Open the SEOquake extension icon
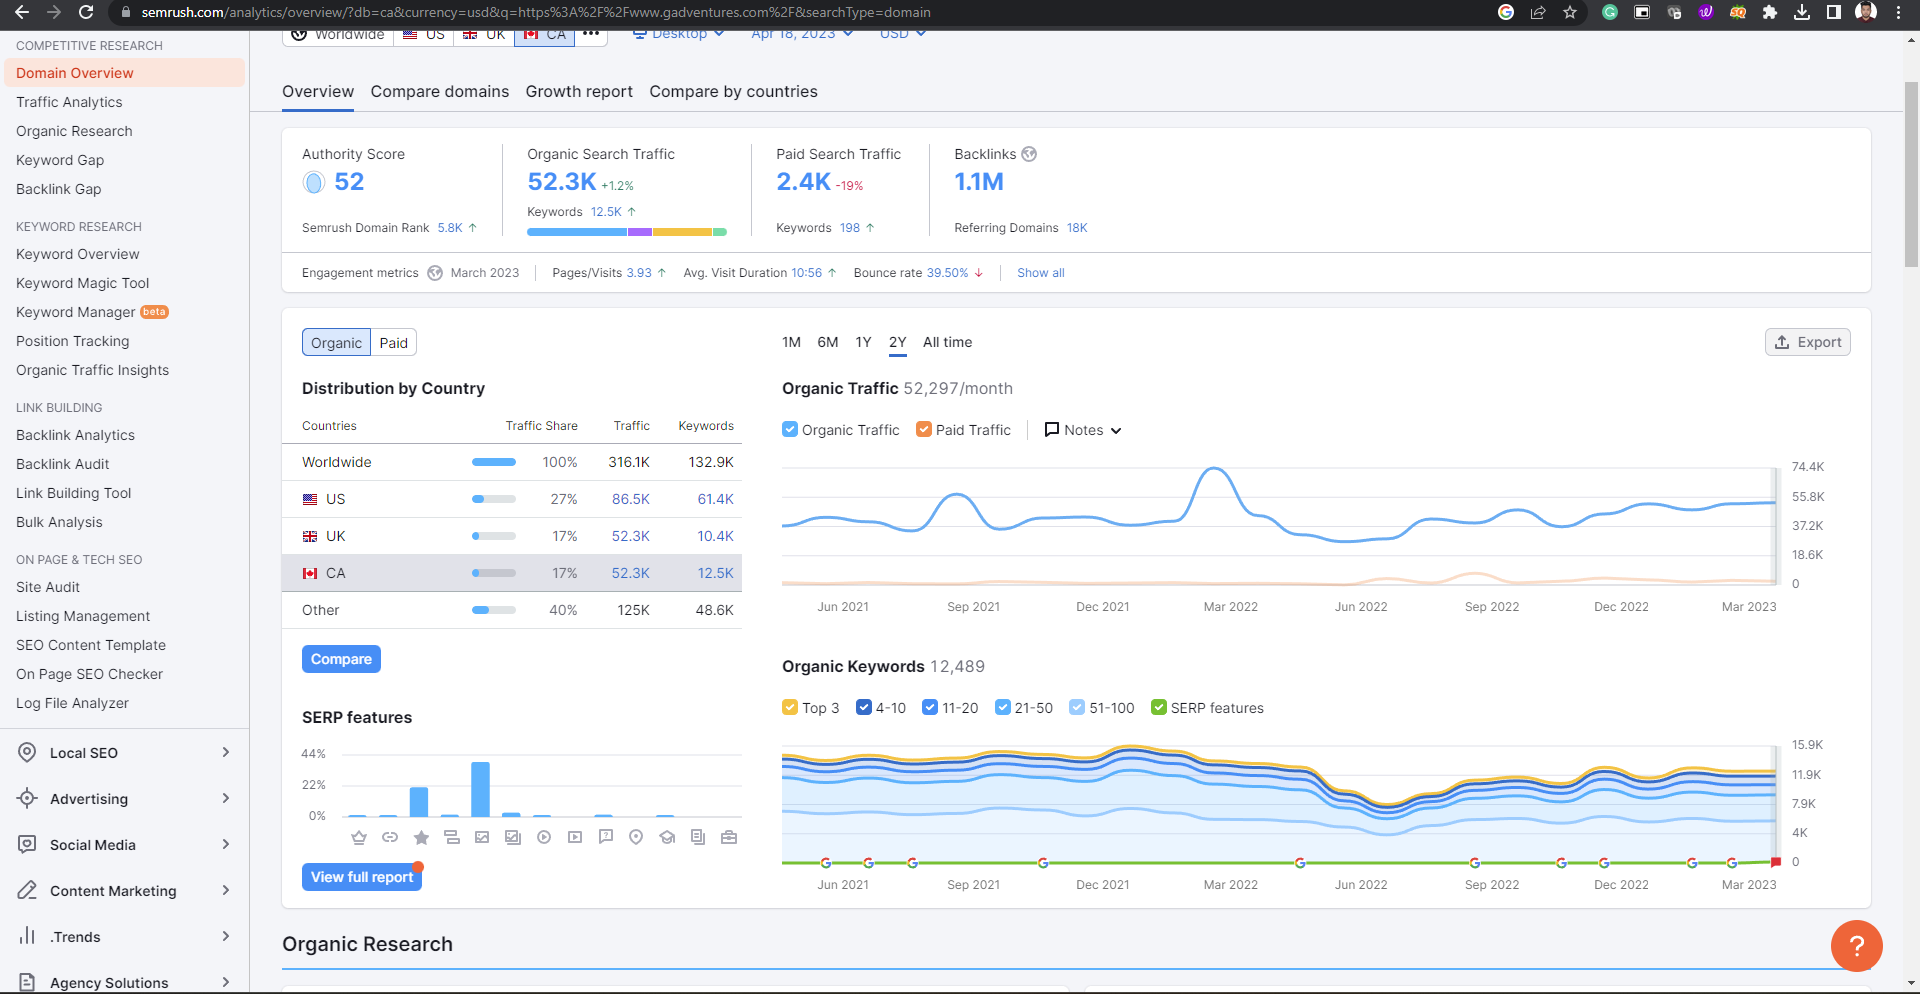 (x=1738, y=12)
